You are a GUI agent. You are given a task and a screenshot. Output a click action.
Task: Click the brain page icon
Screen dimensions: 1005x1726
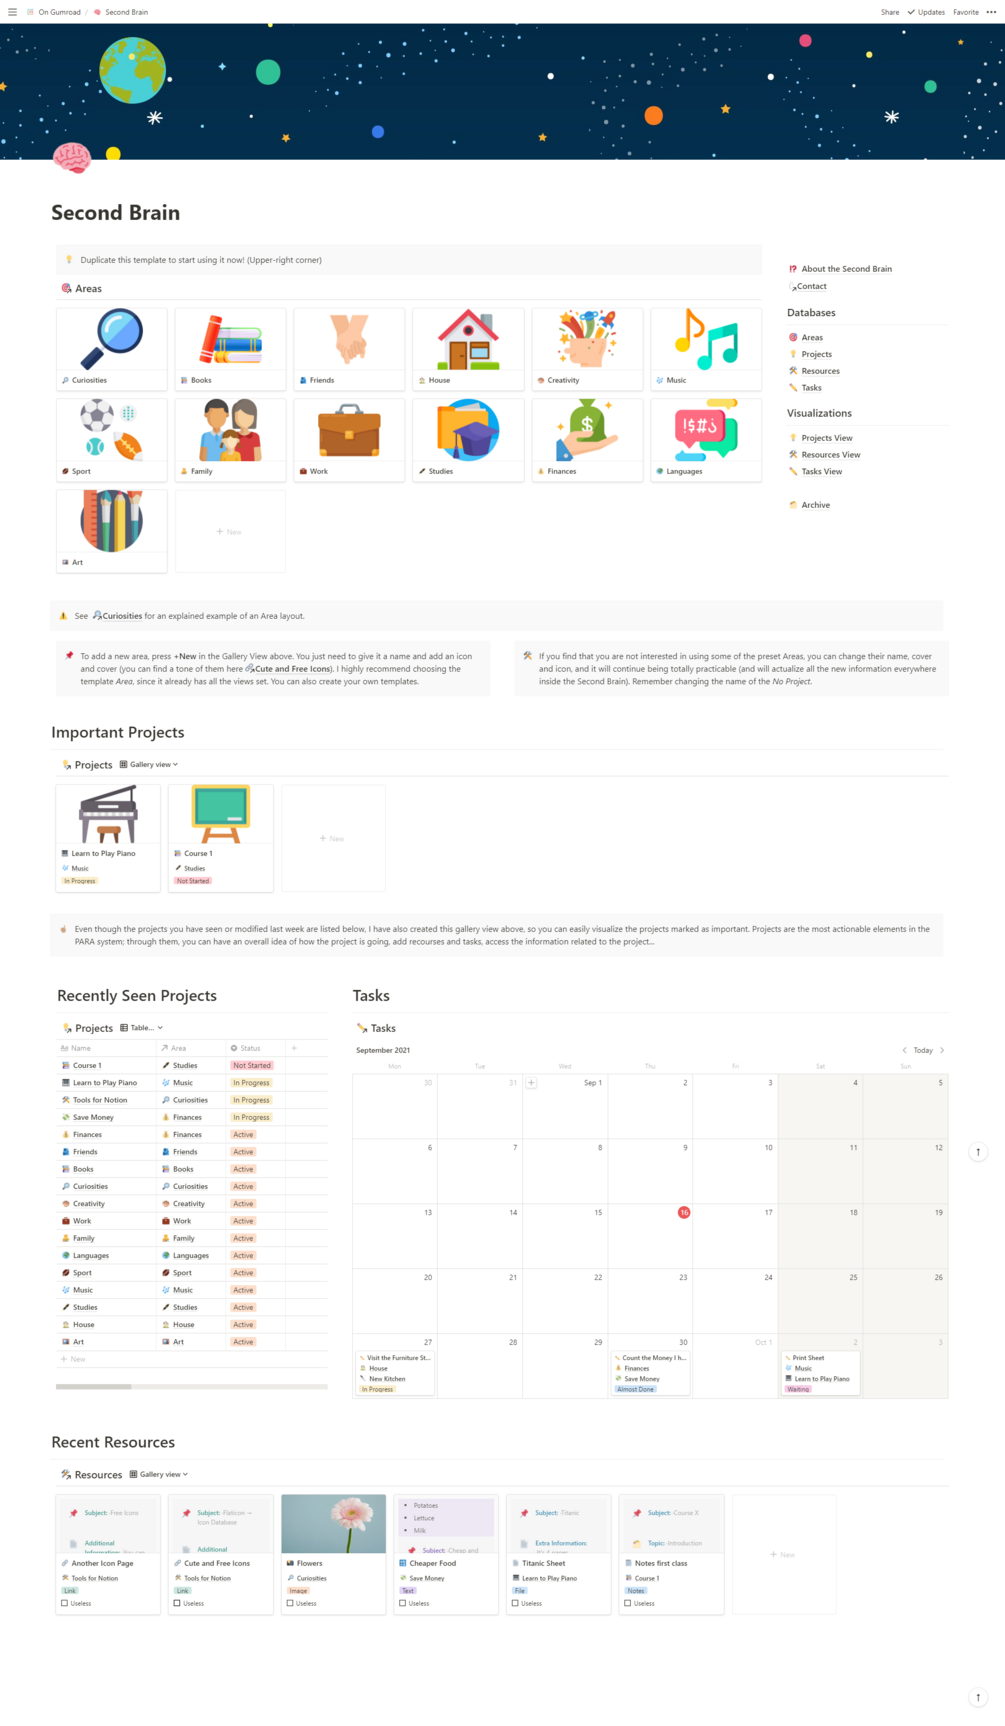71,157
